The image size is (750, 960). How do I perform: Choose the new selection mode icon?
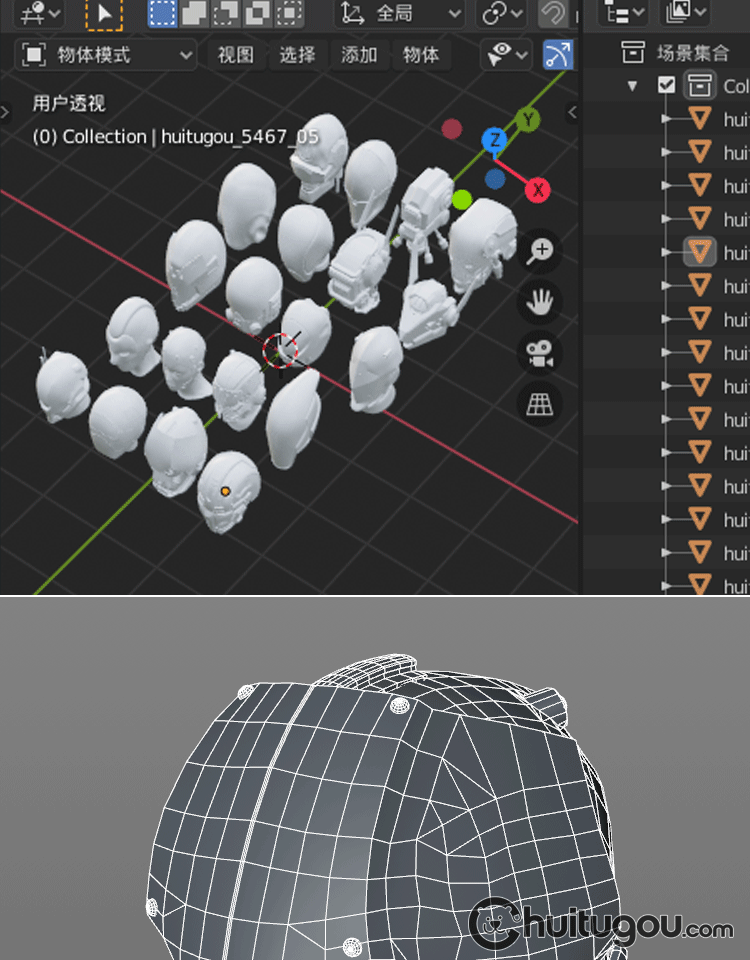point(162,13)
